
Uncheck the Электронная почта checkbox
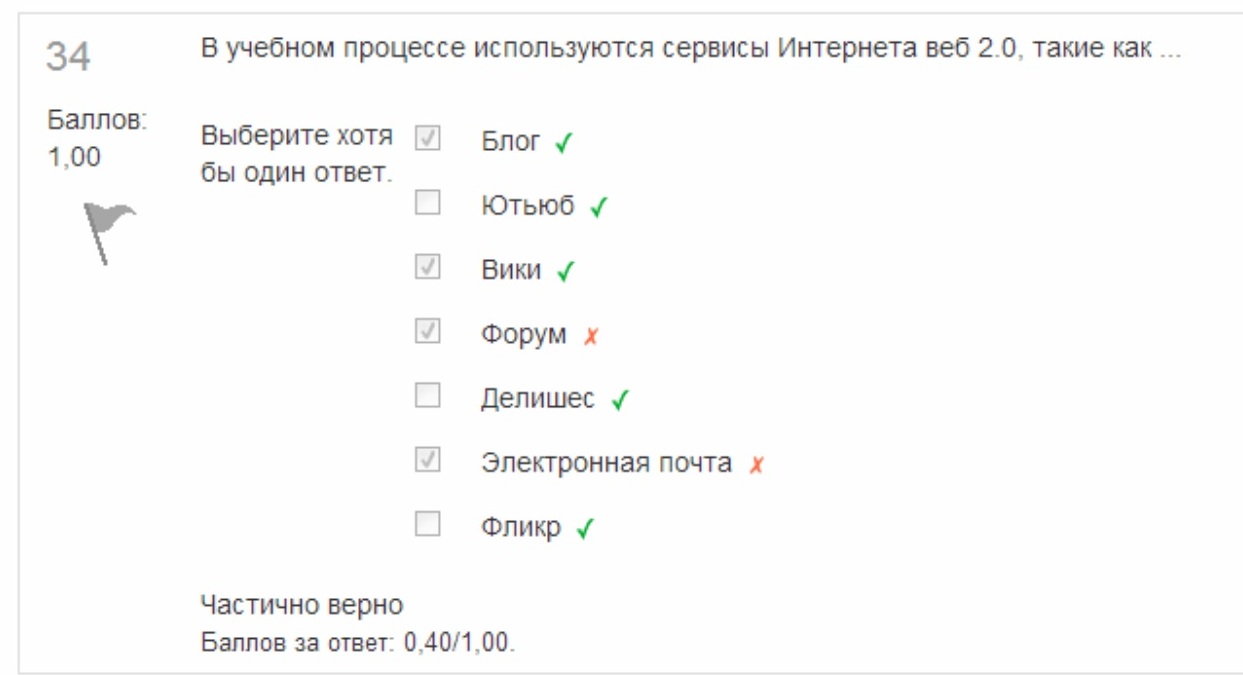pos(428,460)
